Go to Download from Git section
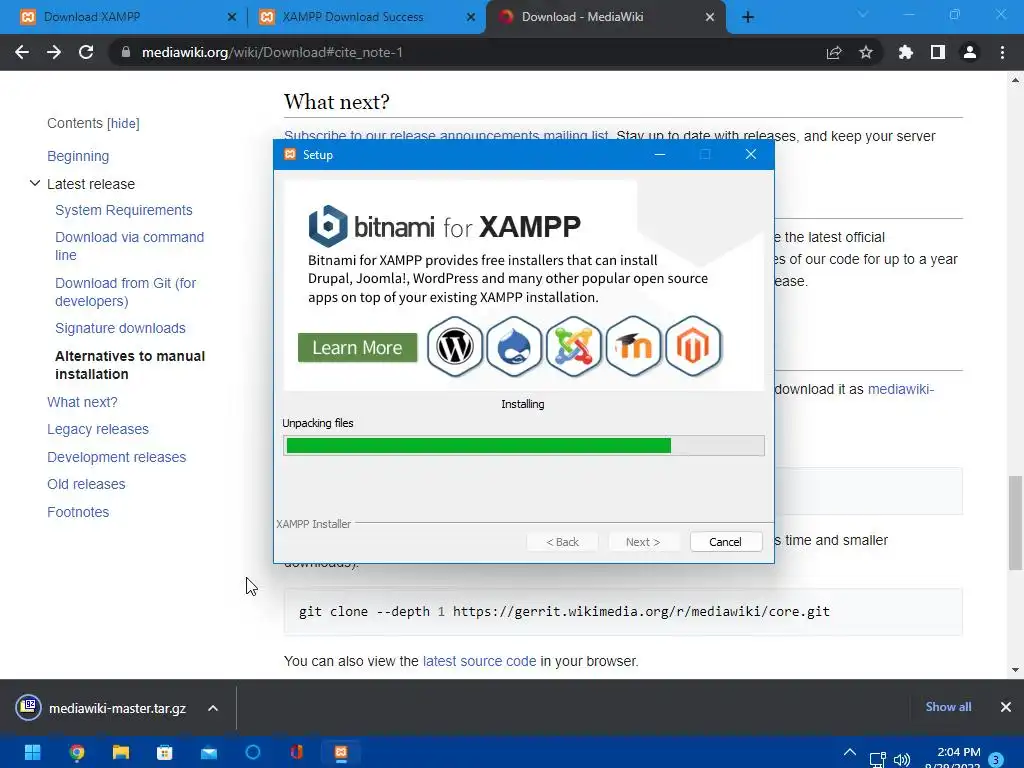This screenshot has height=768, width=1024. 125,292
